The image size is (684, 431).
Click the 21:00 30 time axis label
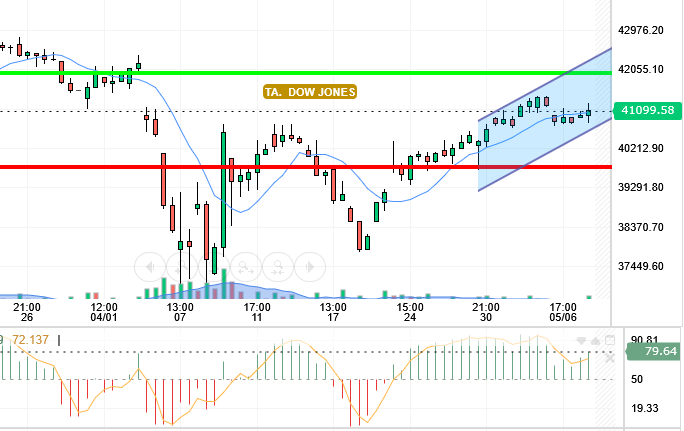coord(486,312)
